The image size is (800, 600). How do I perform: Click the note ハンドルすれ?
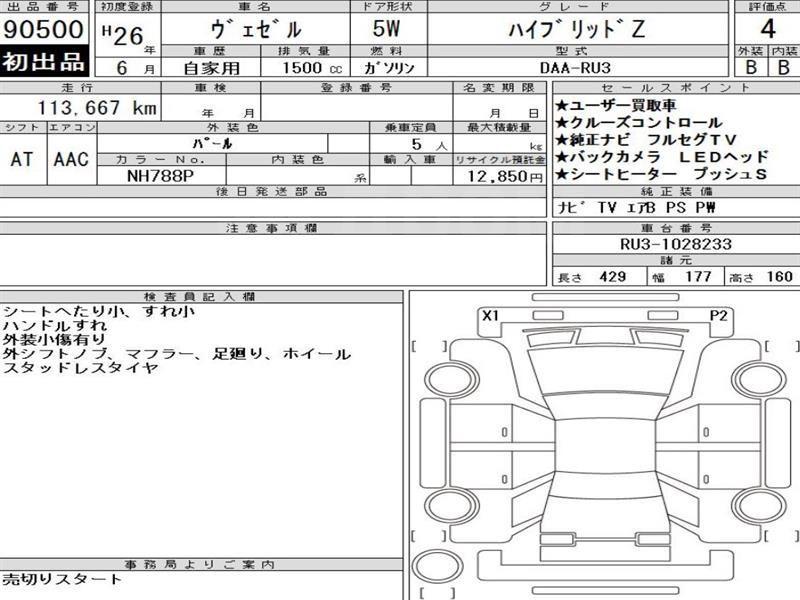point(55,325)
